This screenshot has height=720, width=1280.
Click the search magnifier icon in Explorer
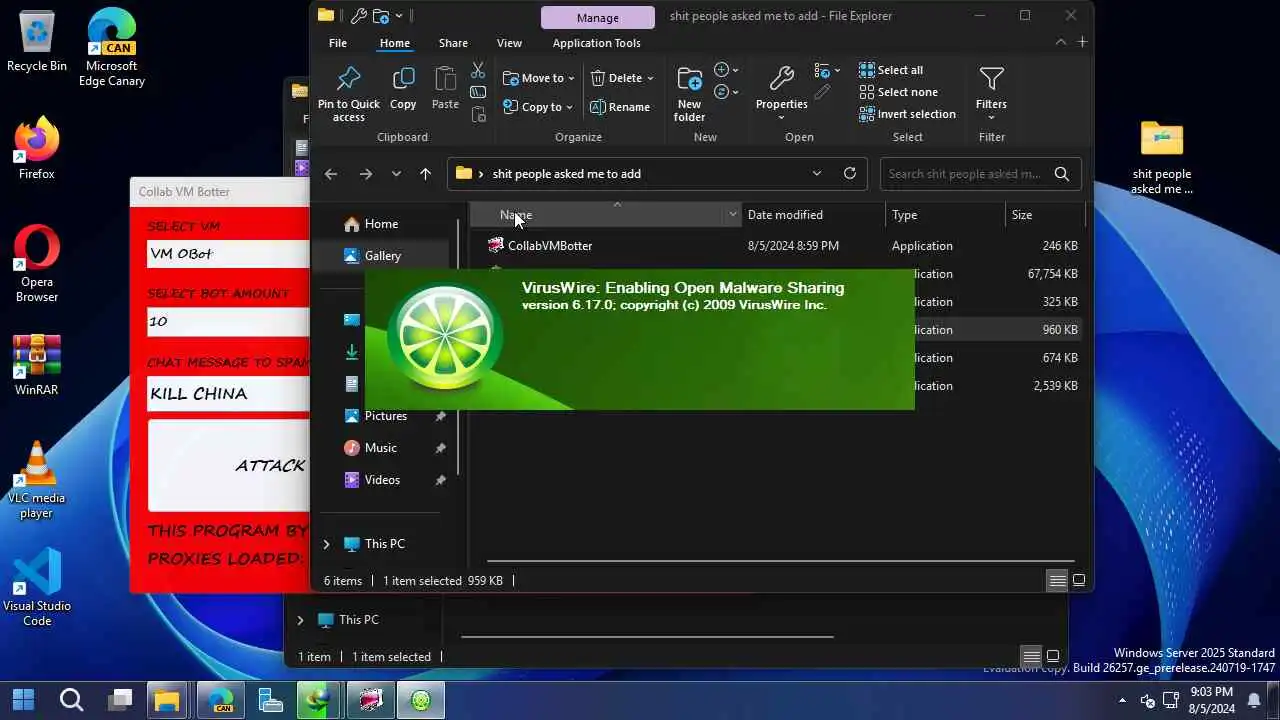tap(1062, 174)
